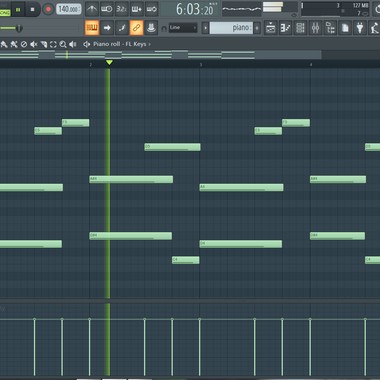Open the Piano roll window icon

pos(286,28)
